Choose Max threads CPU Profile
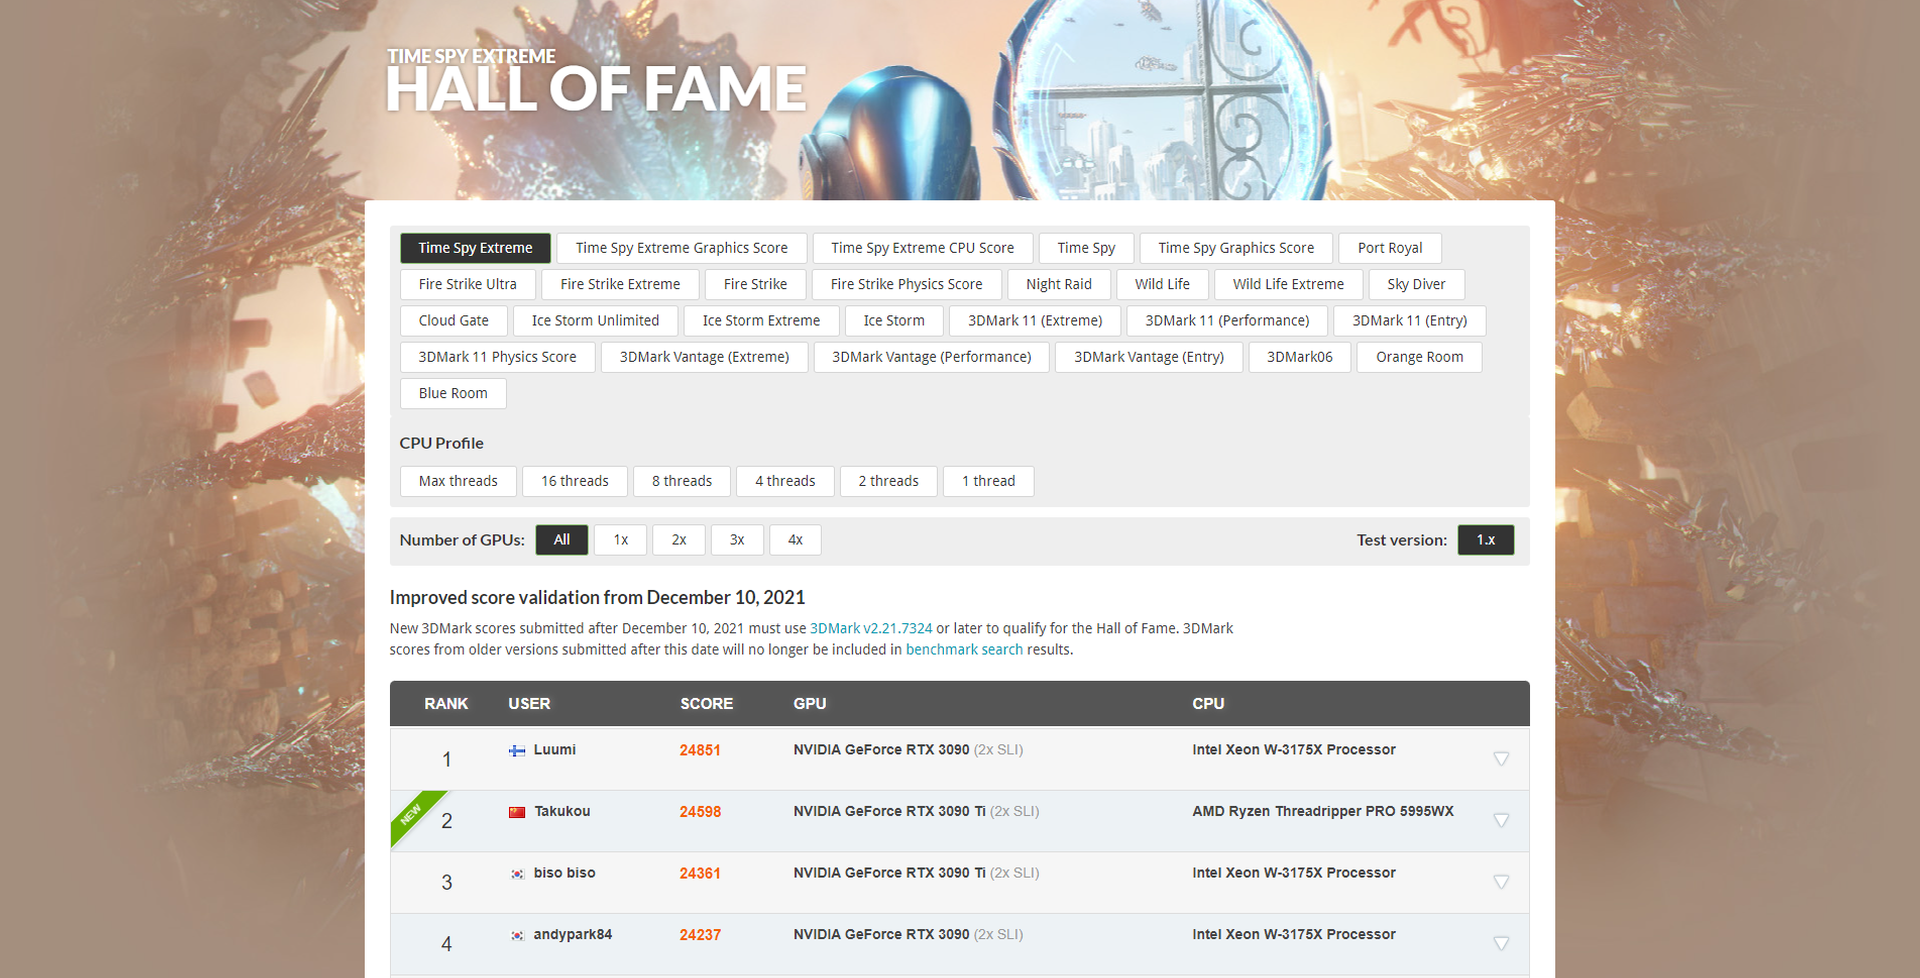Screen dimensions: 1920x978 pos(458,481)
